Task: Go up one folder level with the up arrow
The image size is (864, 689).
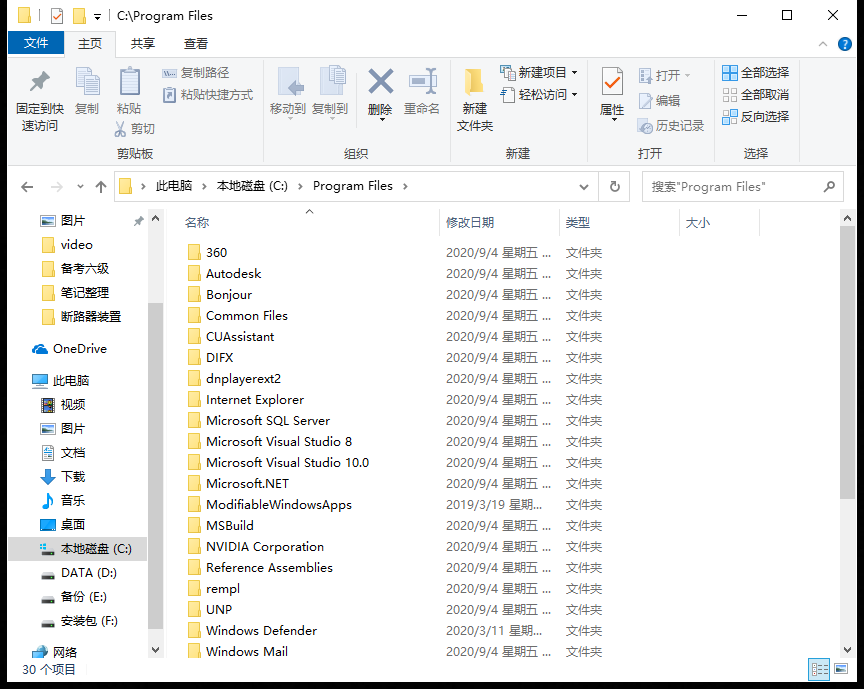Action: 101,187
